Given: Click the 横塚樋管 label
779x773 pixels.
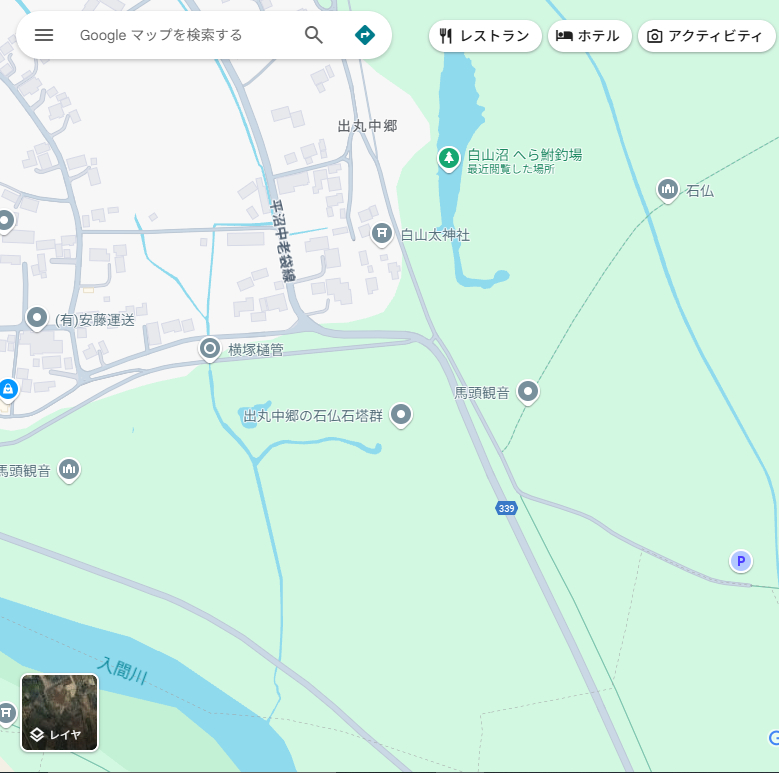Looking at the screenshot, I should pos(256,350).
